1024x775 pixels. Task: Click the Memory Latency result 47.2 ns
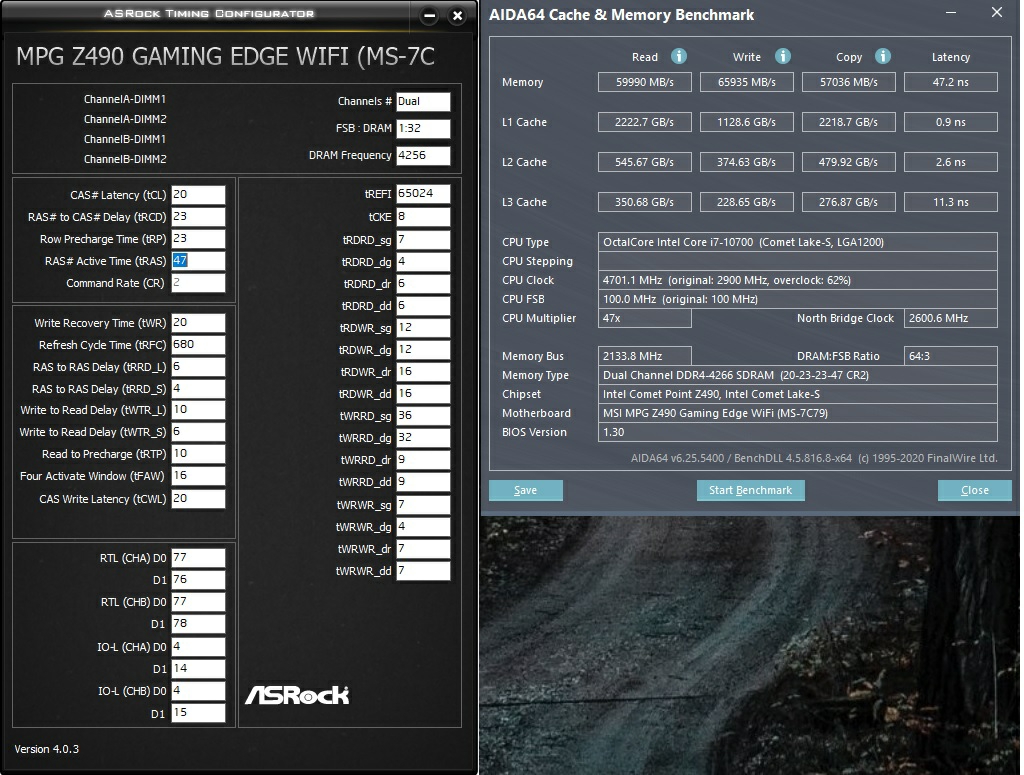(950, 82)
